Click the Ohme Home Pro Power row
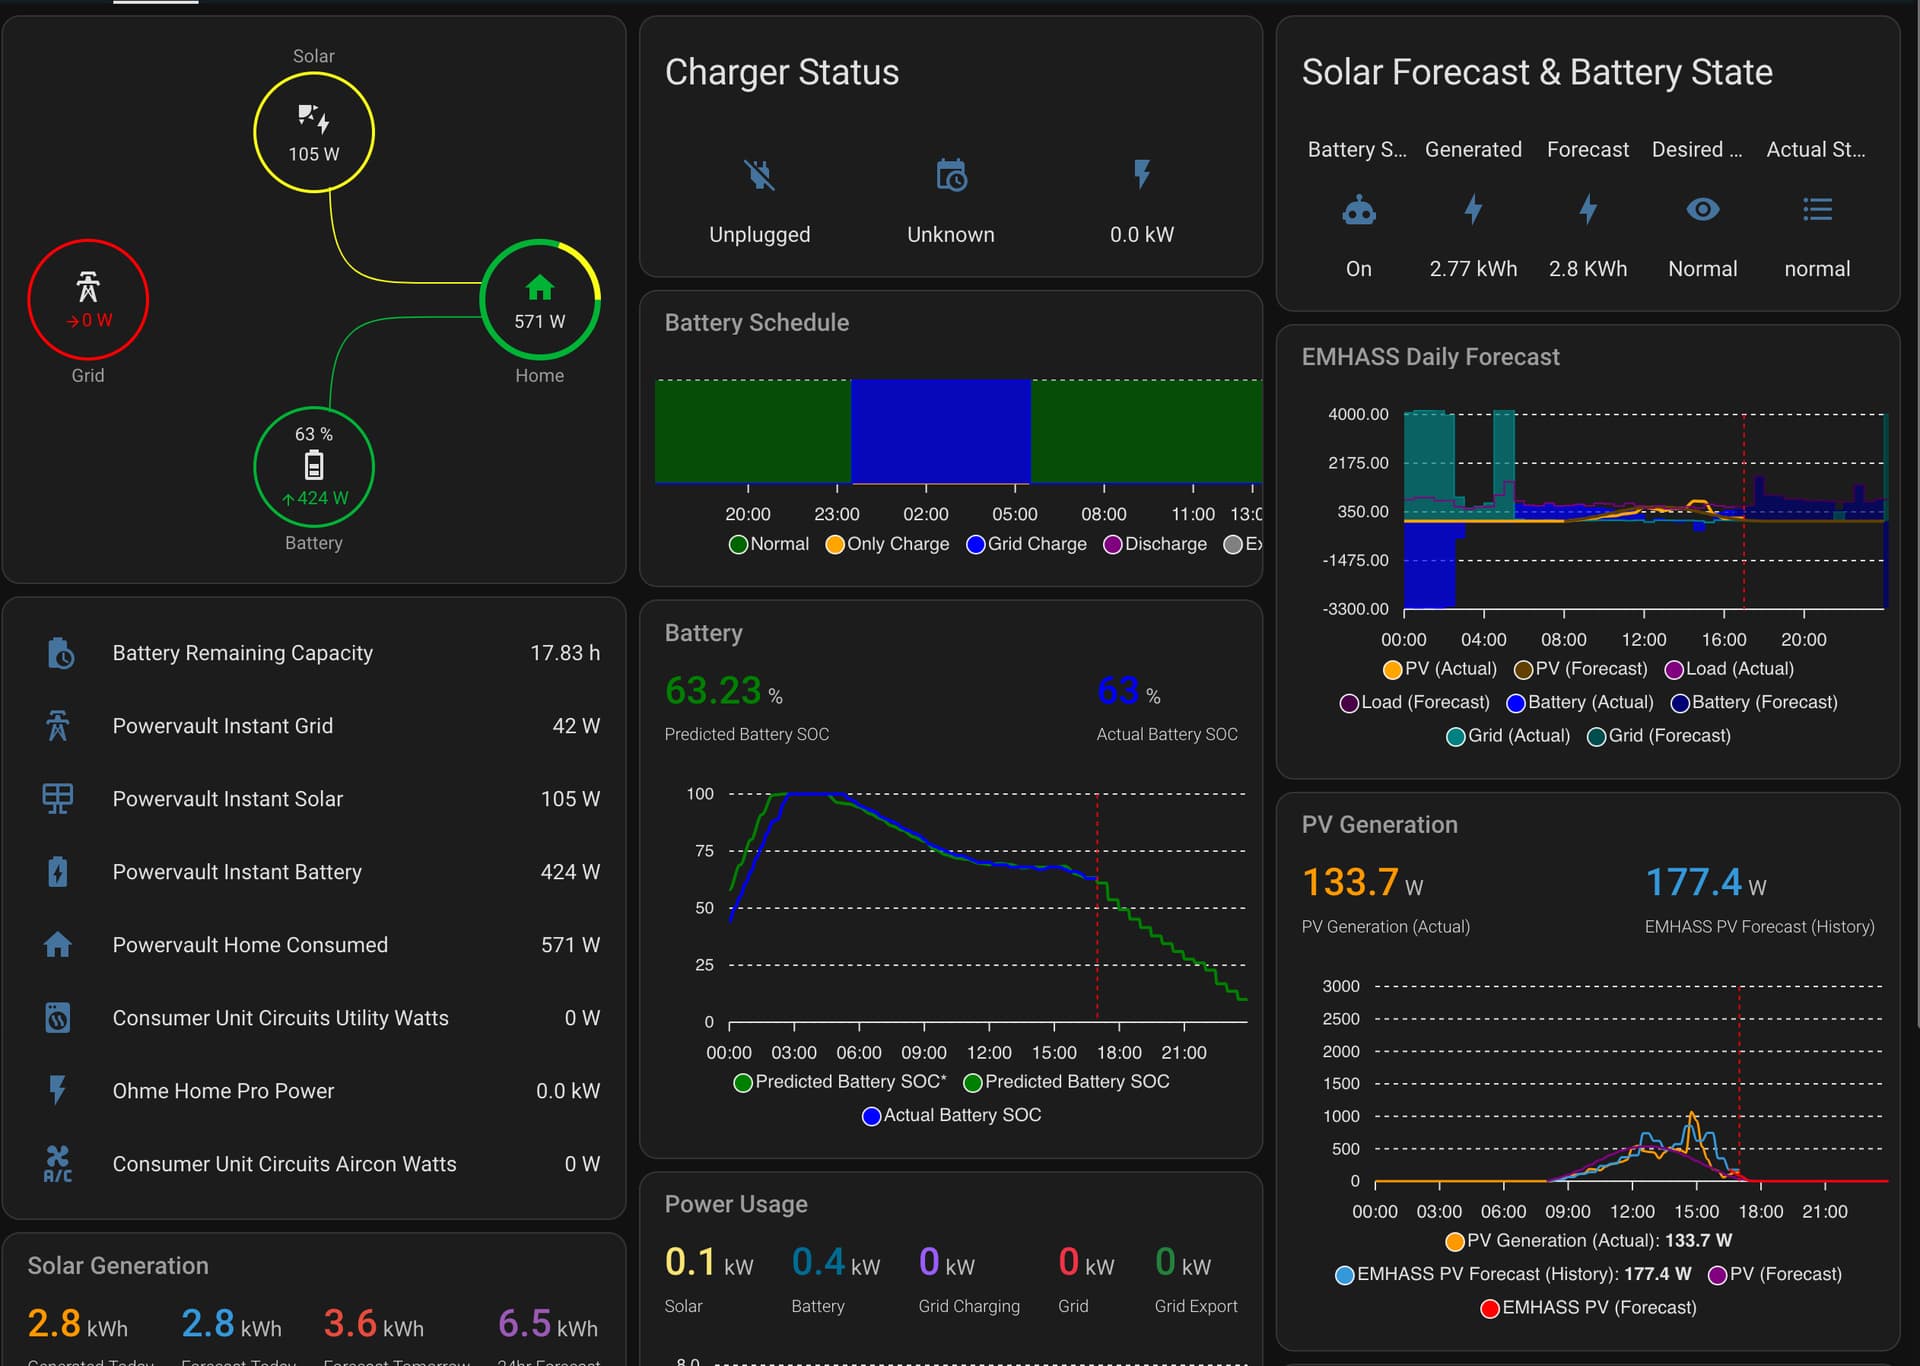 (223, 1091)
